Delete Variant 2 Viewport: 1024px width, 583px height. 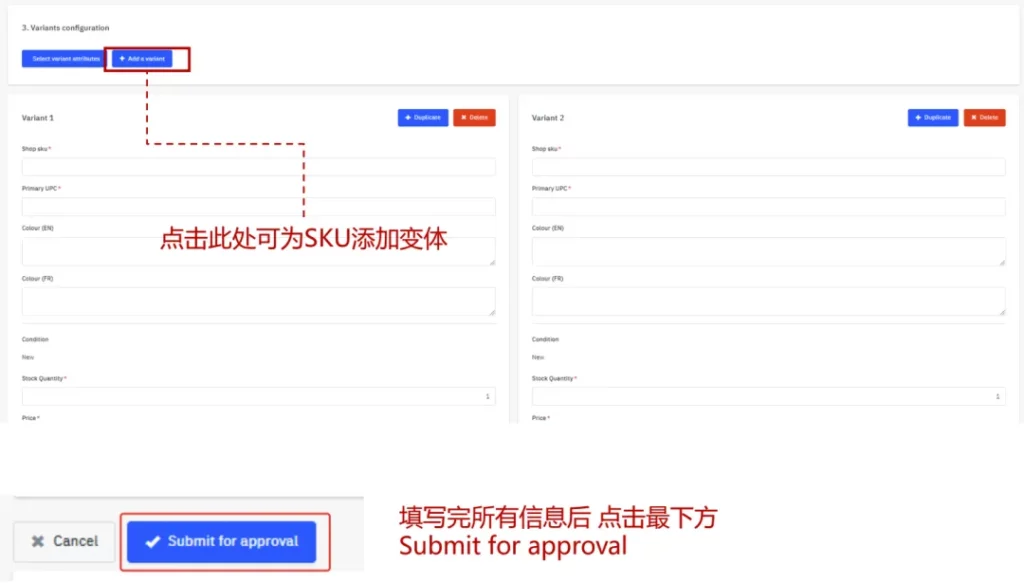(x=984, y=118)
